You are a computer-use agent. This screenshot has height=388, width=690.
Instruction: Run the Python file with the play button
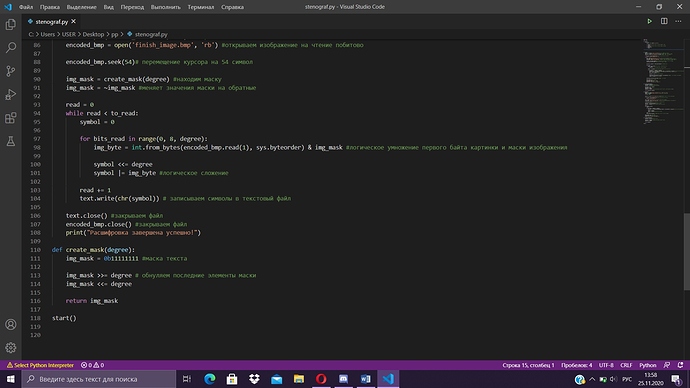pos(649,21)
